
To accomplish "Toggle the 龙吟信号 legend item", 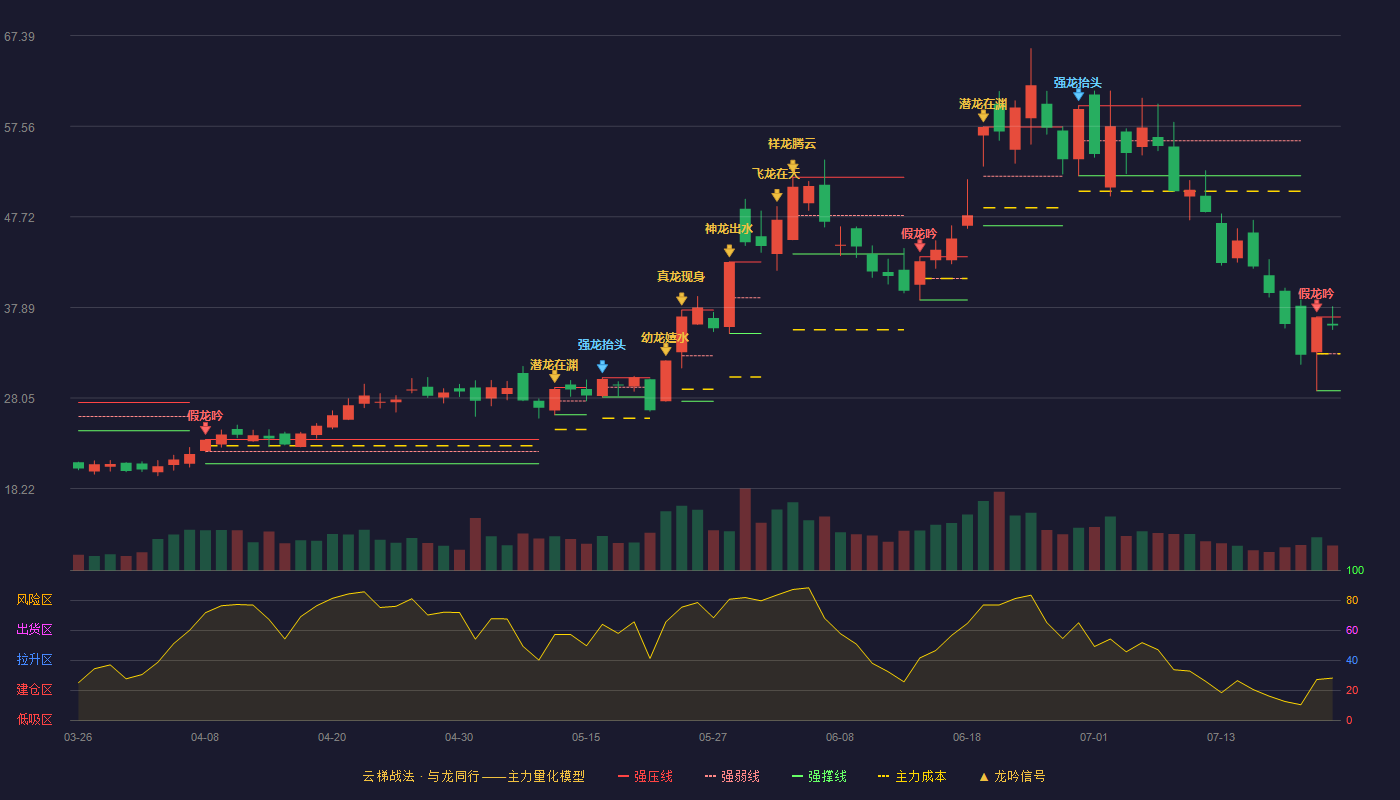I will click(1011, 776).
